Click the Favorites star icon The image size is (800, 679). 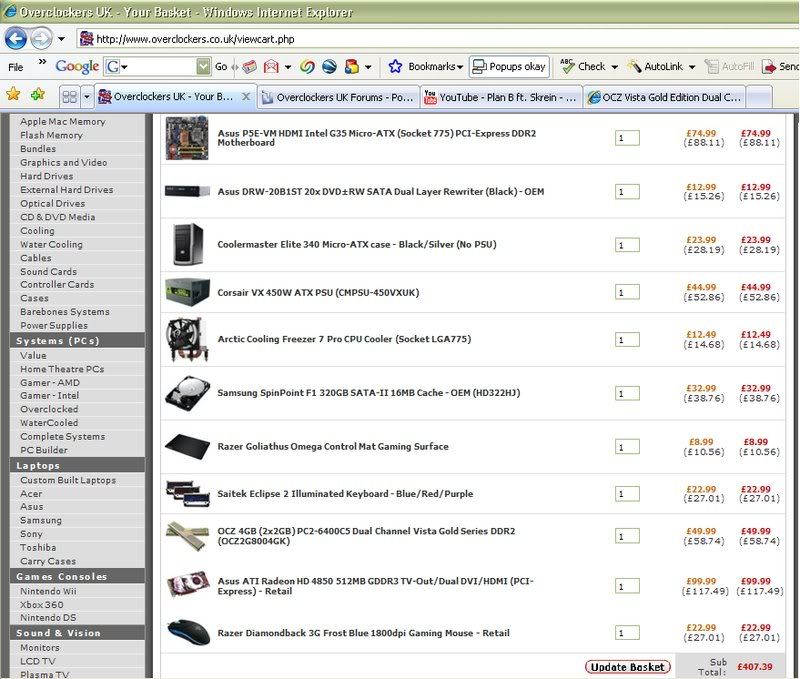coord(13,95)
